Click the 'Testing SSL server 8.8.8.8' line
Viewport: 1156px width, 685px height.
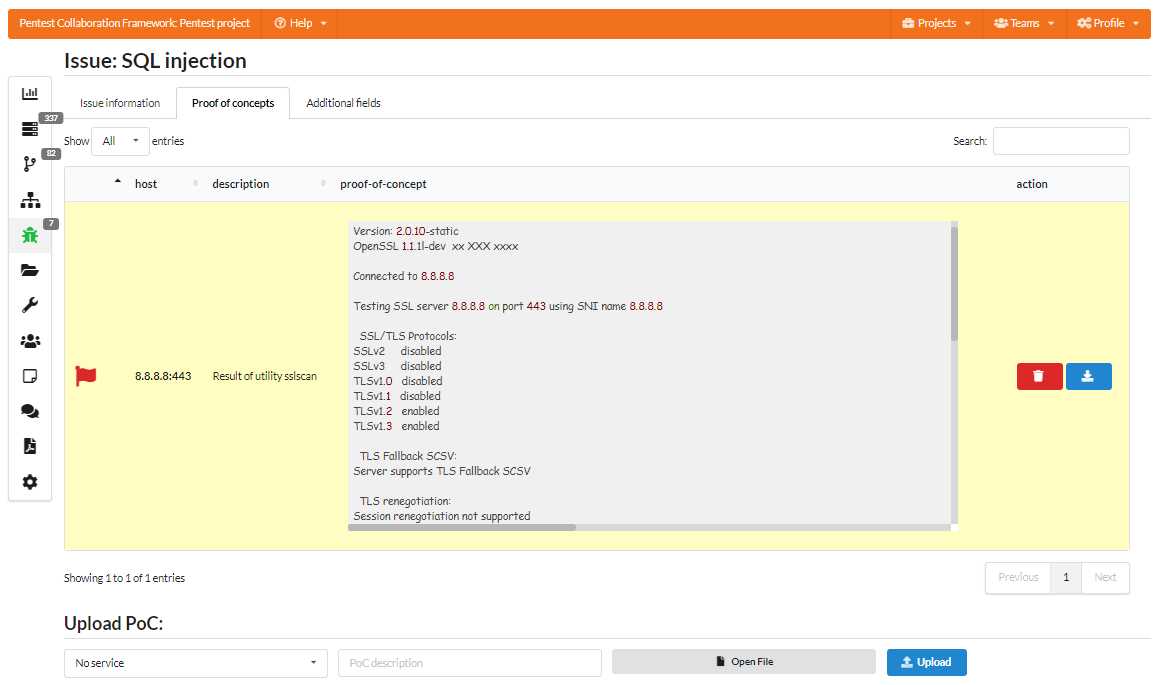pyautogui.click(x=508, y=306)
